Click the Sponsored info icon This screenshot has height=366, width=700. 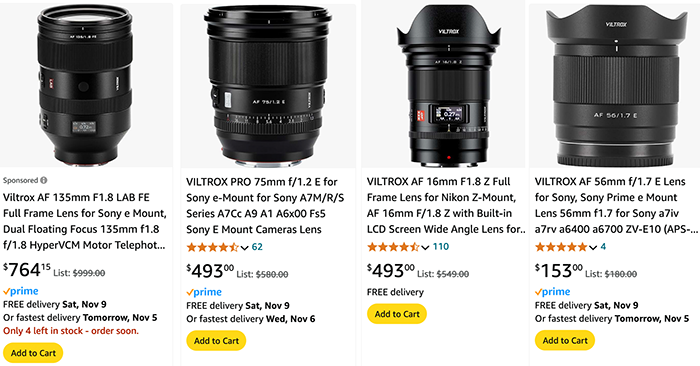(x=43, y=180)
